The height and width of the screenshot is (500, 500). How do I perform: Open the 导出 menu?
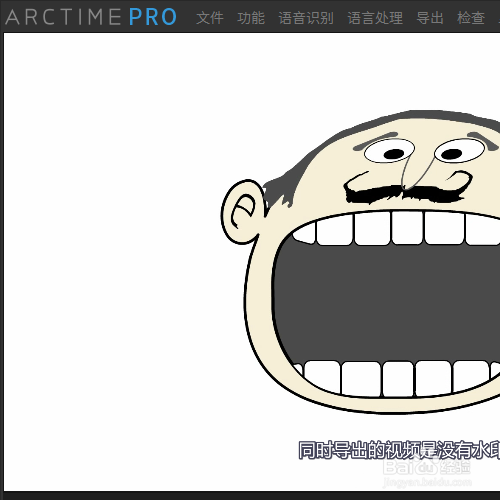coord(430,18)
